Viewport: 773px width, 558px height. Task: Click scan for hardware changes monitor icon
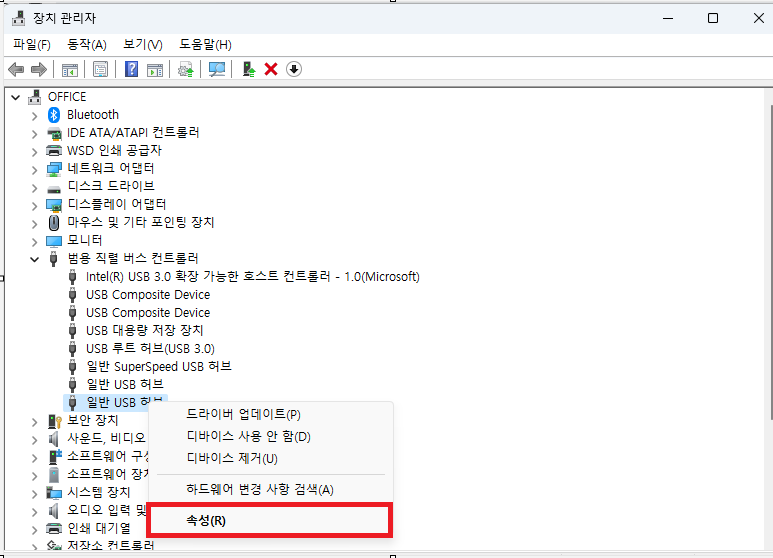pyautogui.click(x=216, y=70)
